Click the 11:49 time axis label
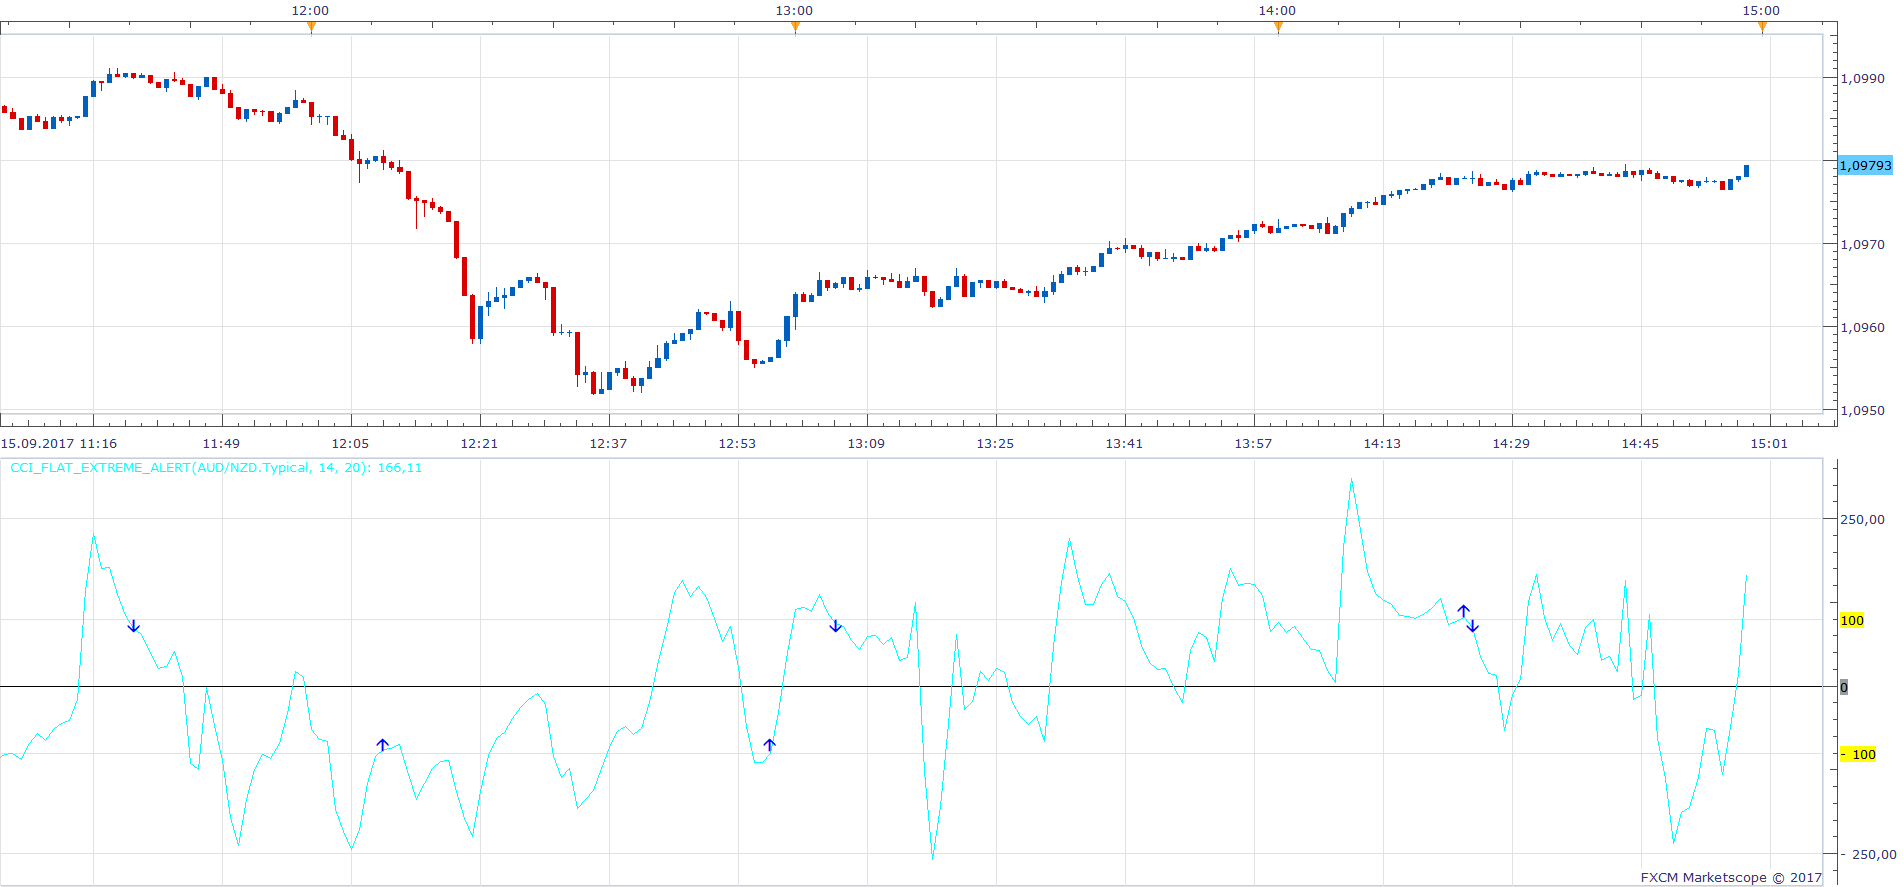This screenshot has width=1903, height=887. [221, 443]
